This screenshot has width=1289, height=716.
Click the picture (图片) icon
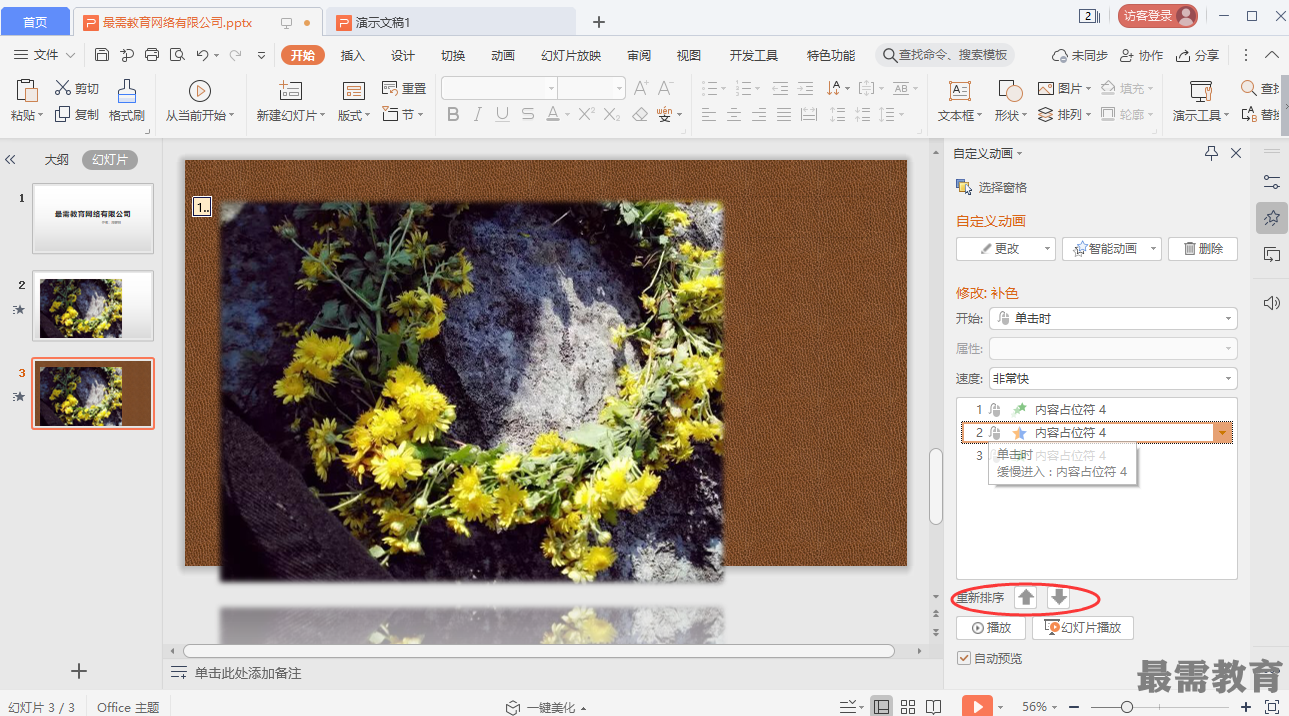(1046, 88)
